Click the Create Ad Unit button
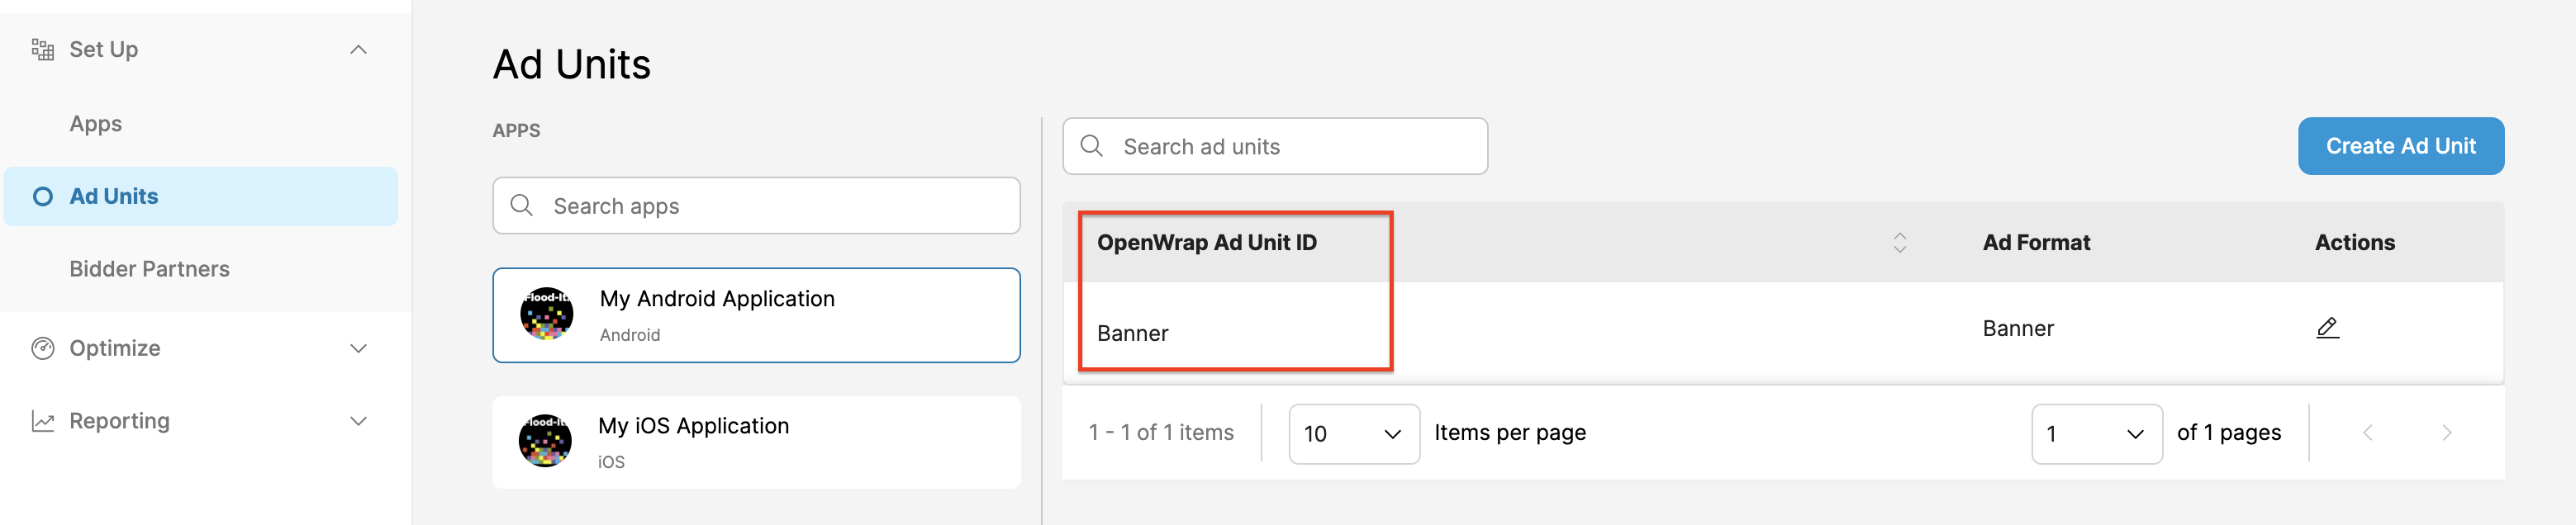2576x525 pixels. [x=2401, y=146]
